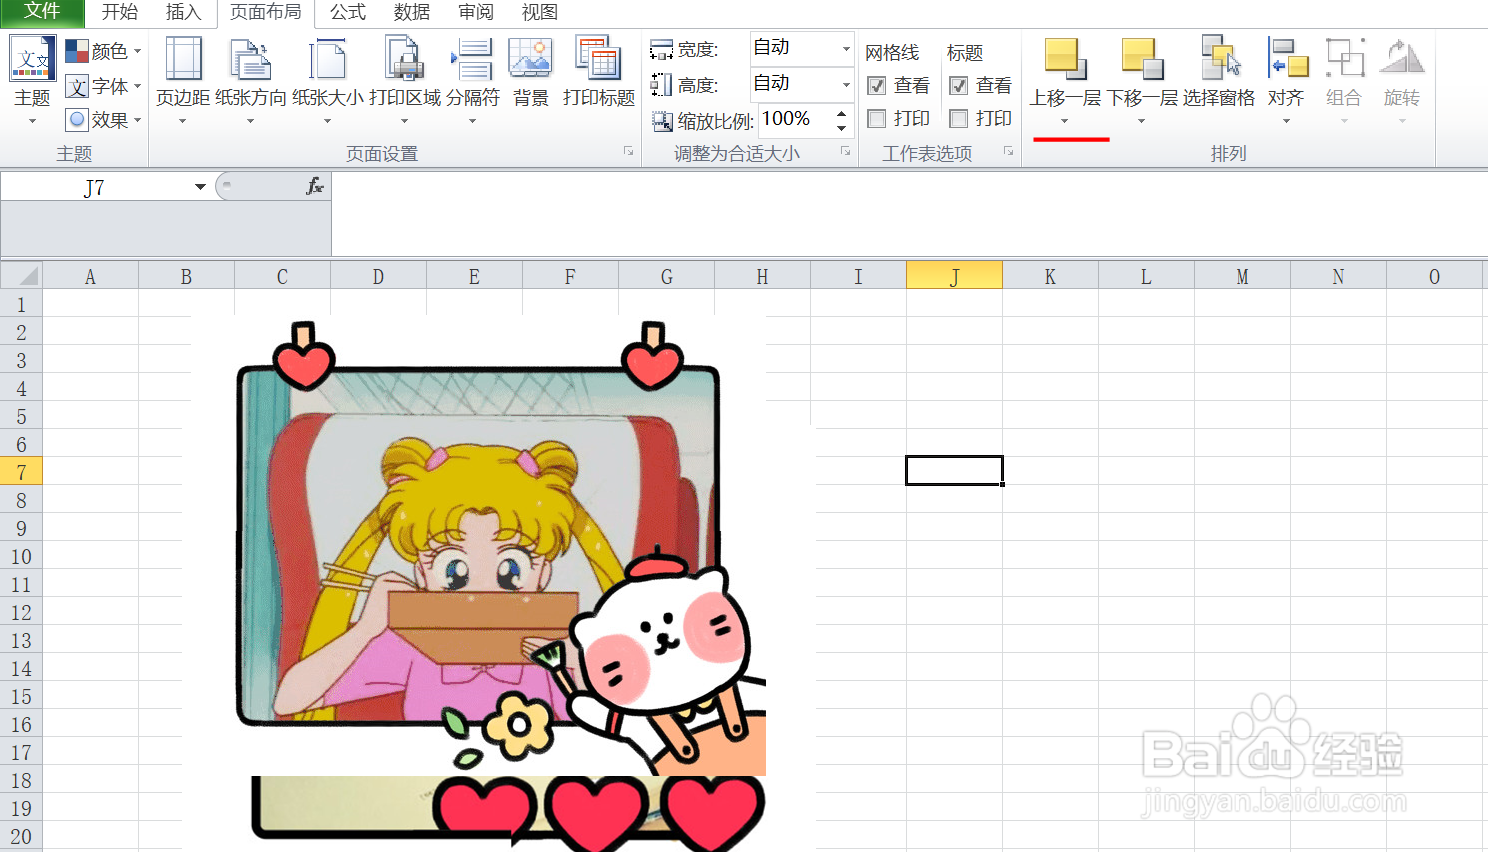Viewport: 1488px width, 852px height.
Task: Expand the 高度 height dropdown
Action: point(846,84)
